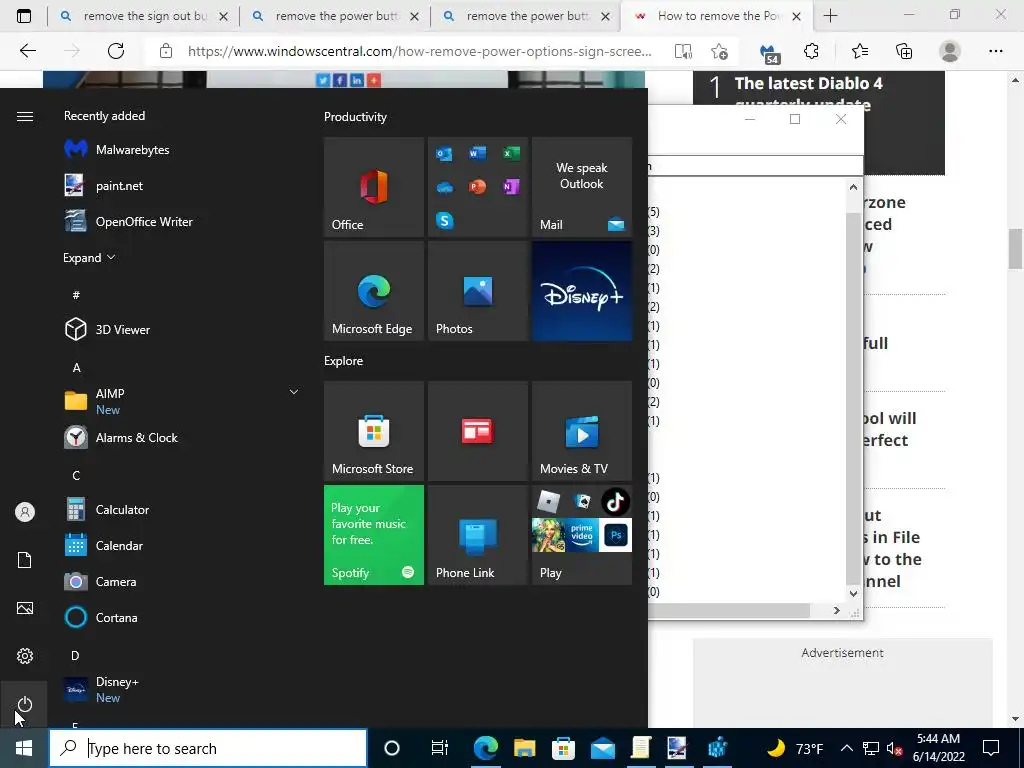1024x768 pixels.
Task: Click the muted volume tray icon
Action: tap(895, 748)
